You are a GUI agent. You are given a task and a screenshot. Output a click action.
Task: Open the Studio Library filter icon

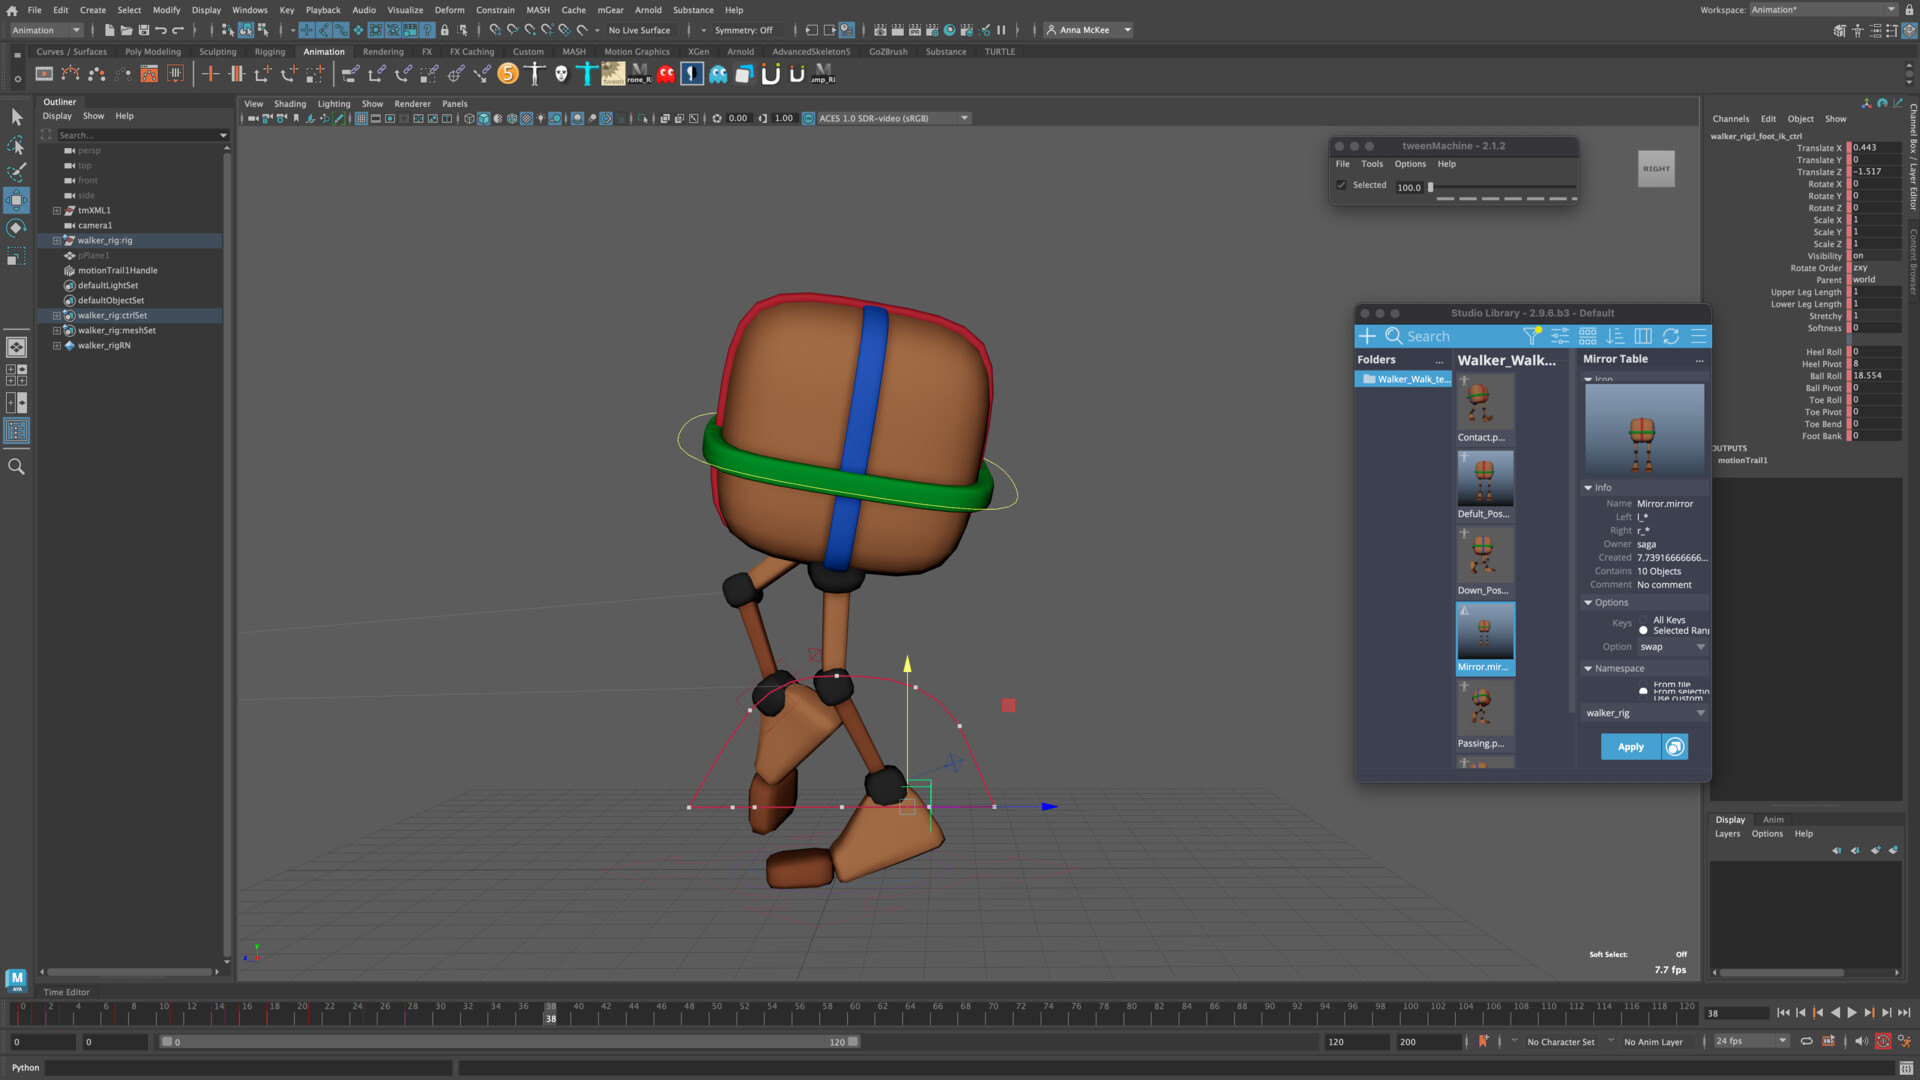[x=1531, y=336]
